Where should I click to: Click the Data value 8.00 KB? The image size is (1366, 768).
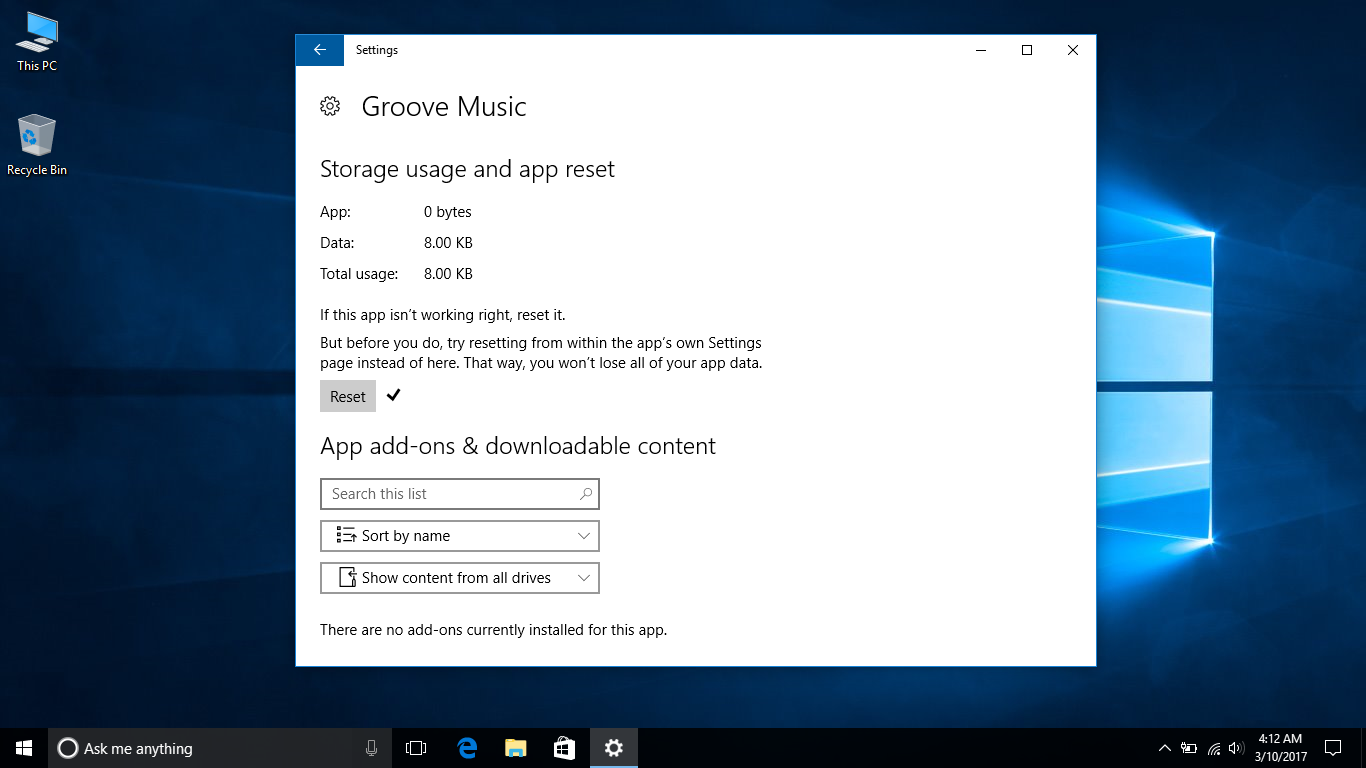coord(448,243)
